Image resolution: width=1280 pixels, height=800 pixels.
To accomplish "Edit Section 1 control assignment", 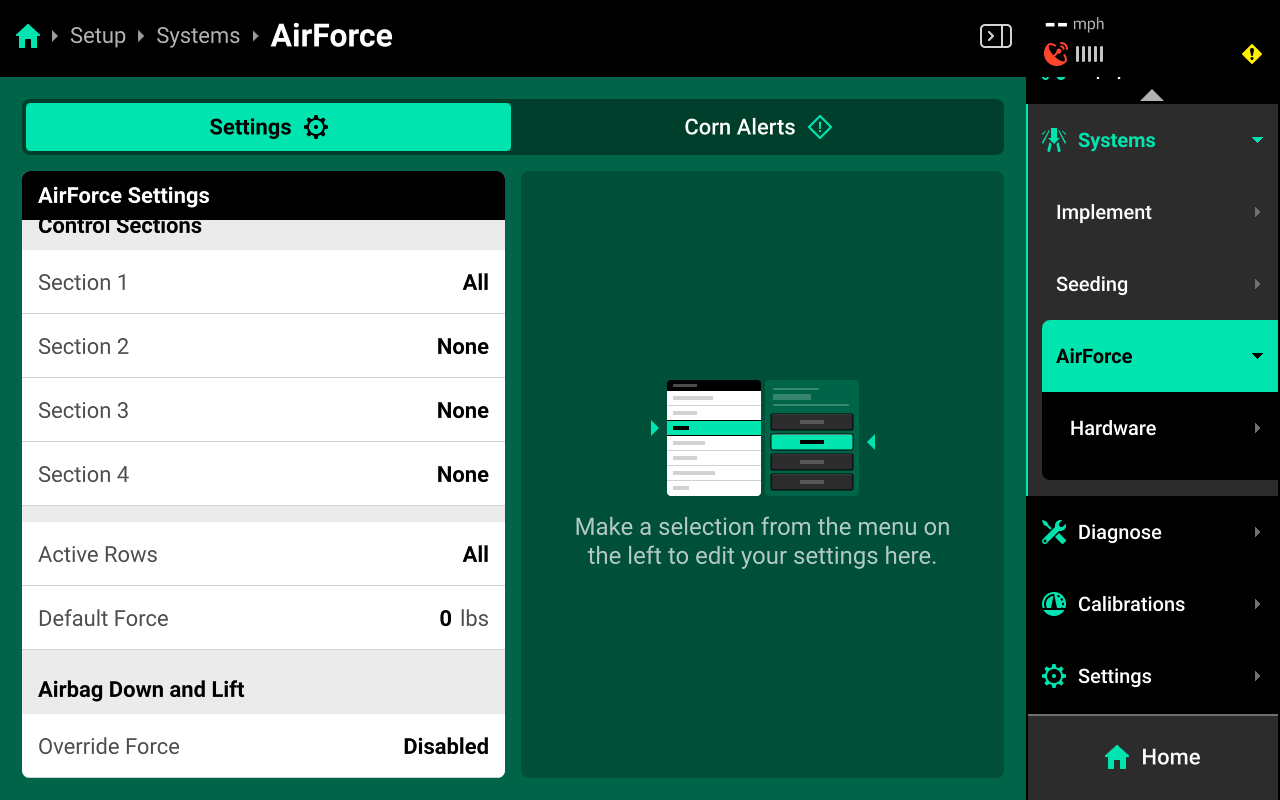I will coord(263,282).
